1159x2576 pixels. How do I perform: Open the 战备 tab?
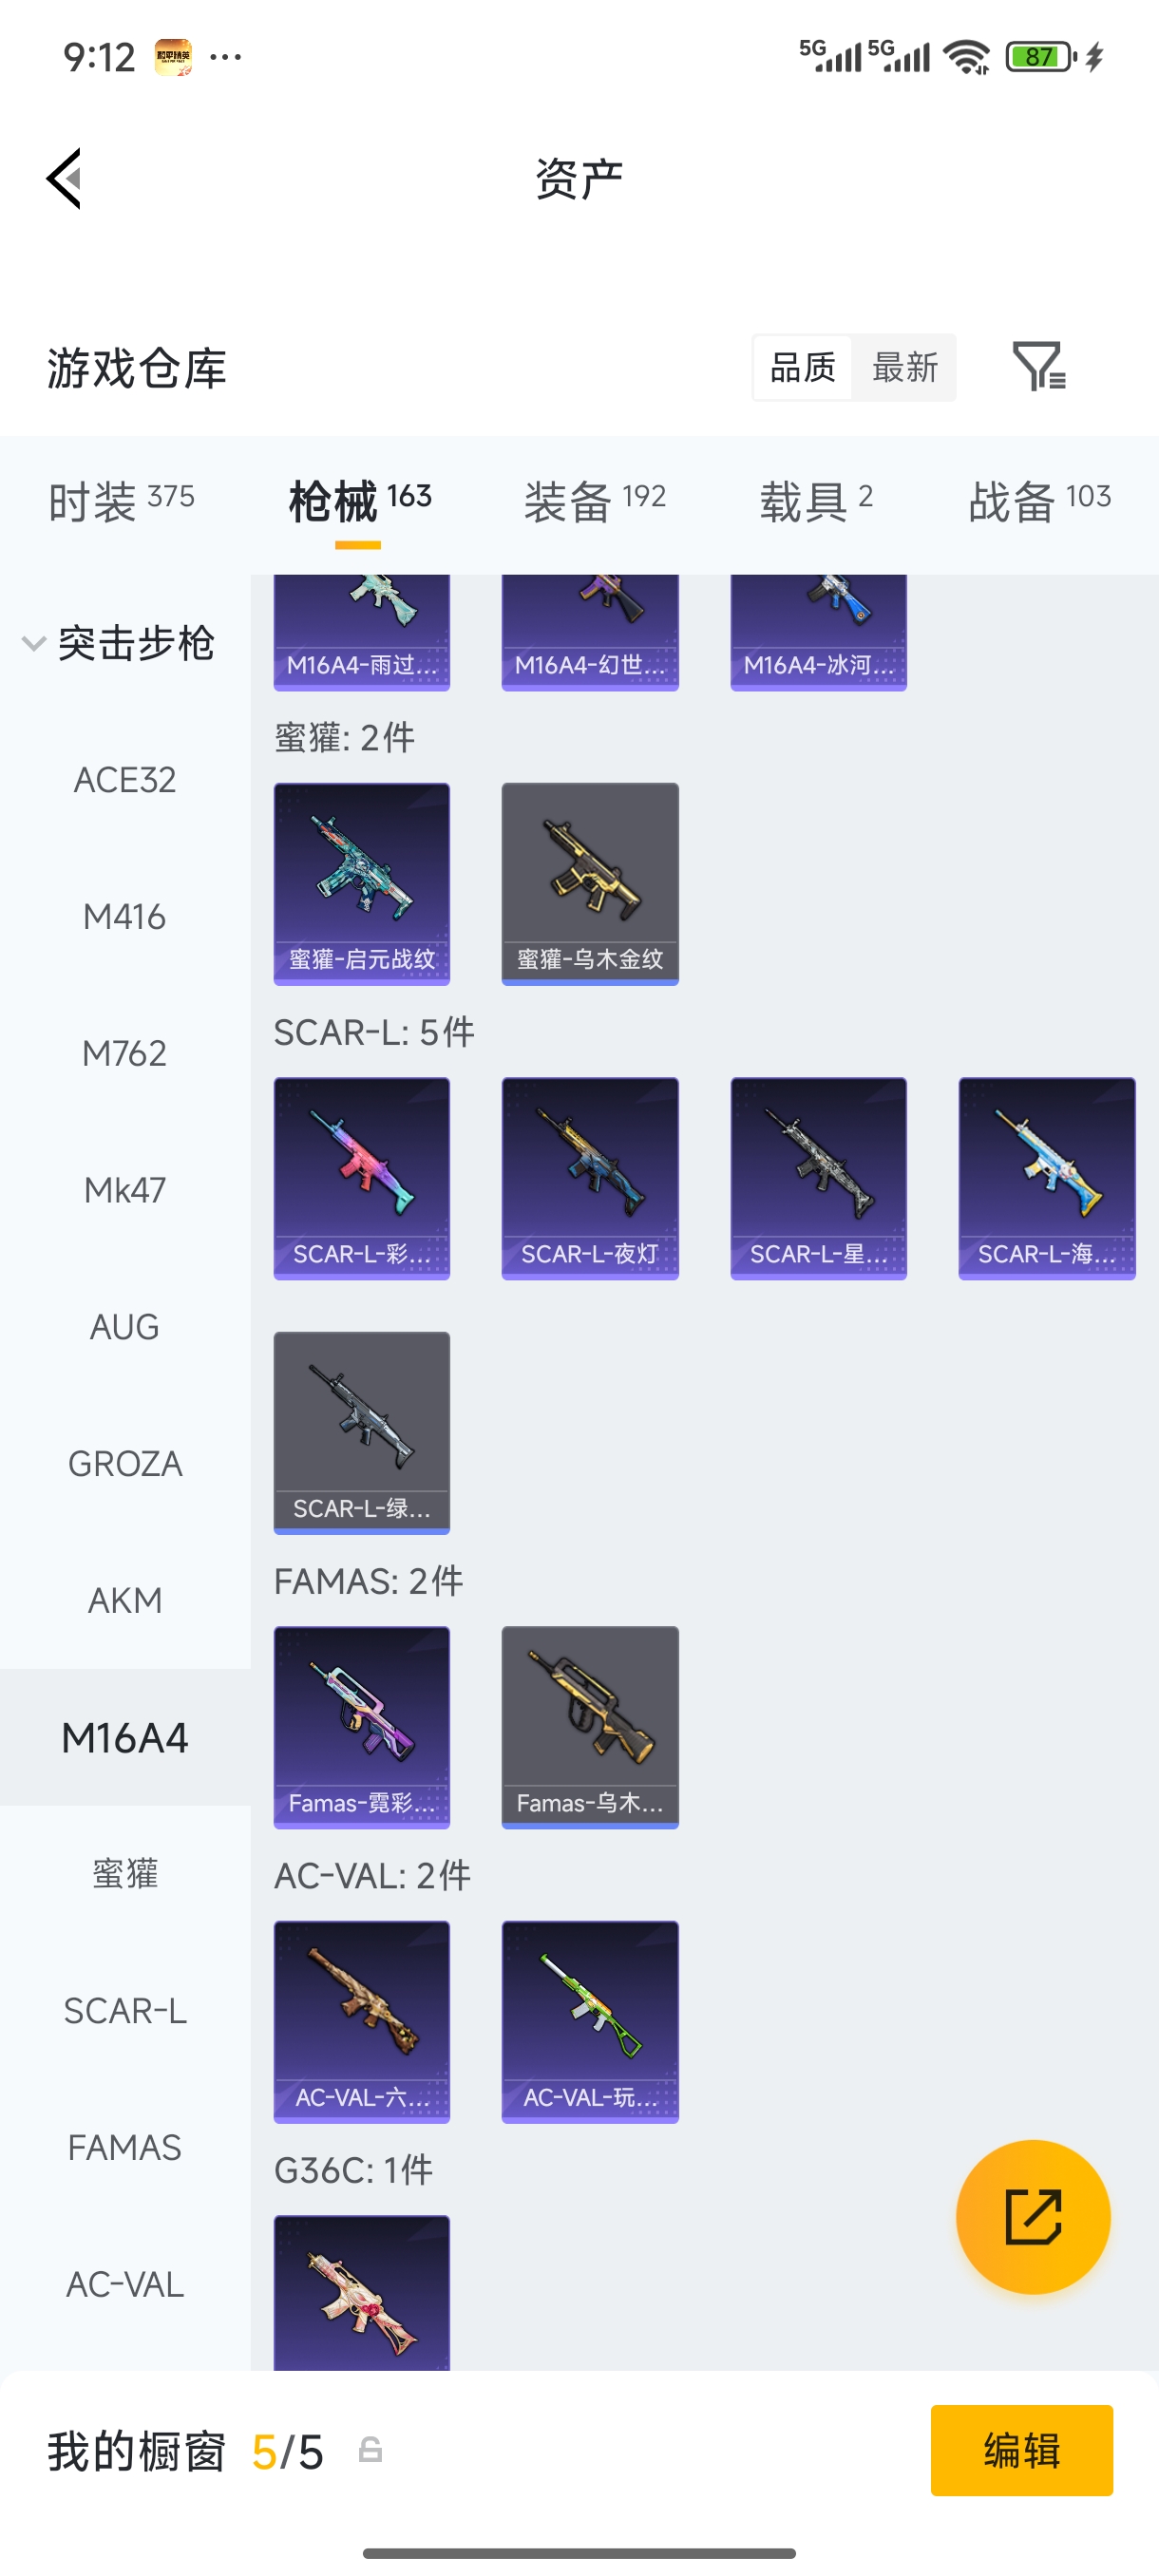click(x=1040, y=500)
